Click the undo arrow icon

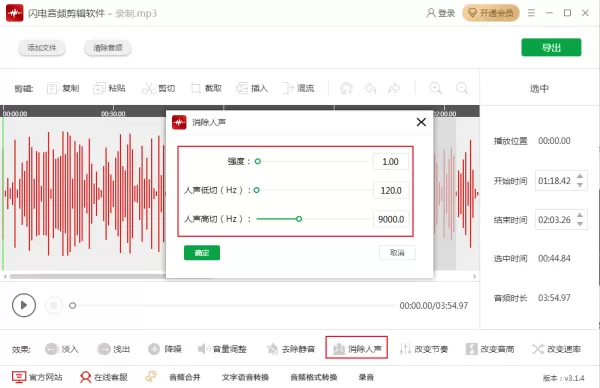point(370,88)
